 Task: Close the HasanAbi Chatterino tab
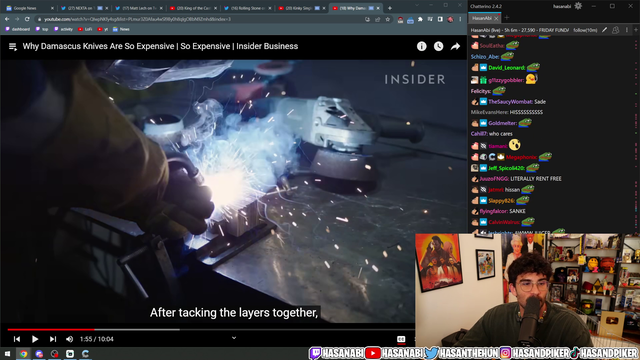(x=496, y=18)
